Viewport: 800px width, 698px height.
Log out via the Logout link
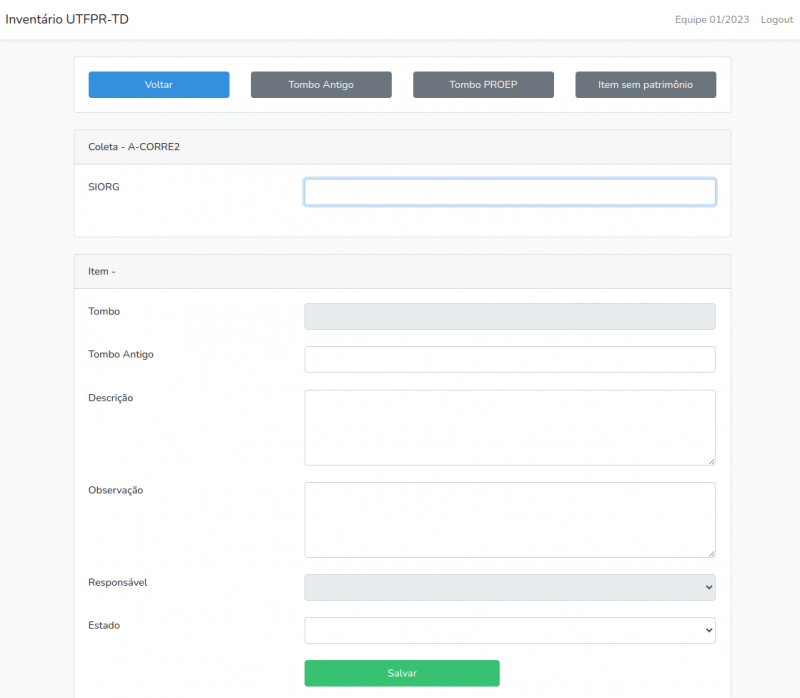pos(777,19)
